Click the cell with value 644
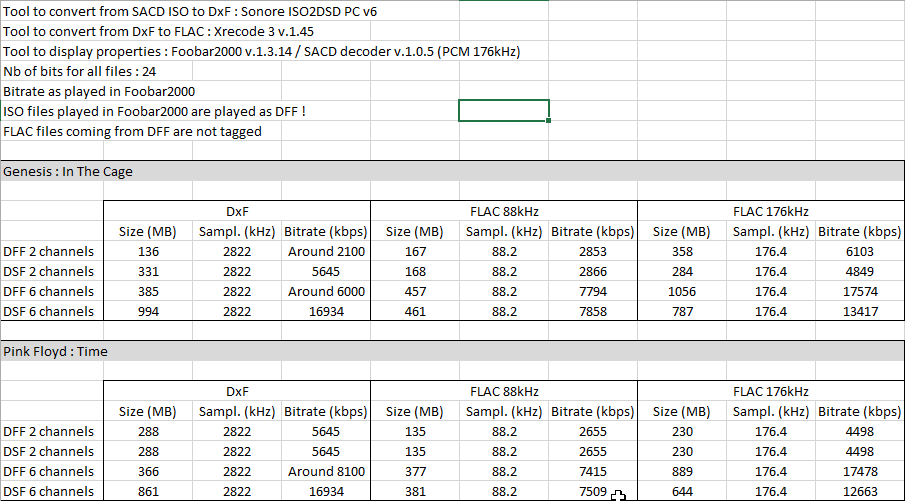 pos(682,492)
